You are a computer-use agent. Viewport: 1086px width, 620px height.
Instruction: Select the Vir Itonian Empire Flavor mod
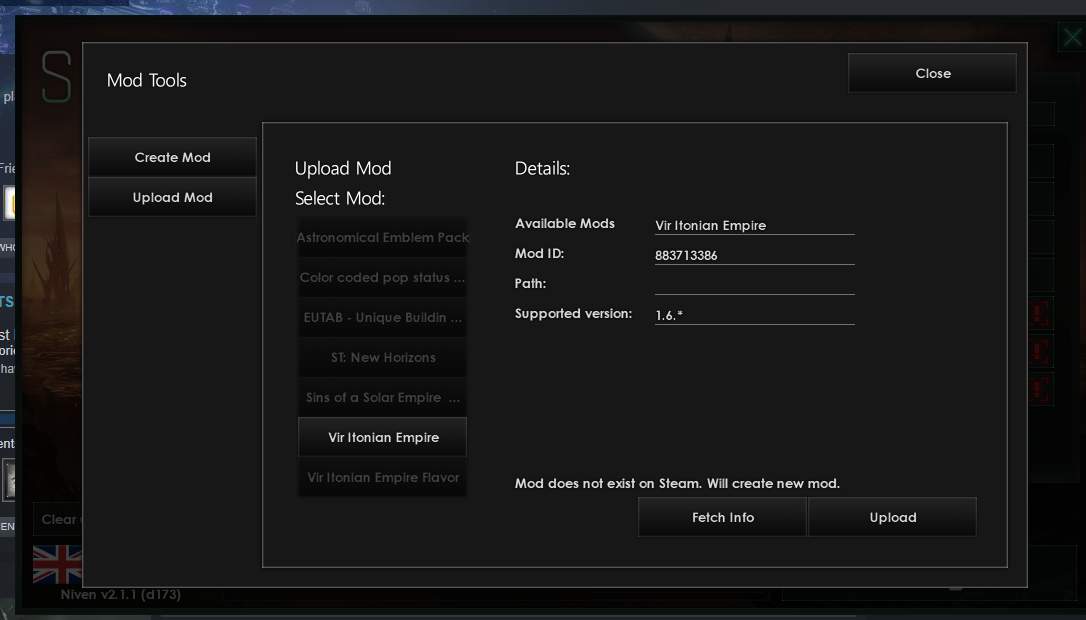coord(382,477)
